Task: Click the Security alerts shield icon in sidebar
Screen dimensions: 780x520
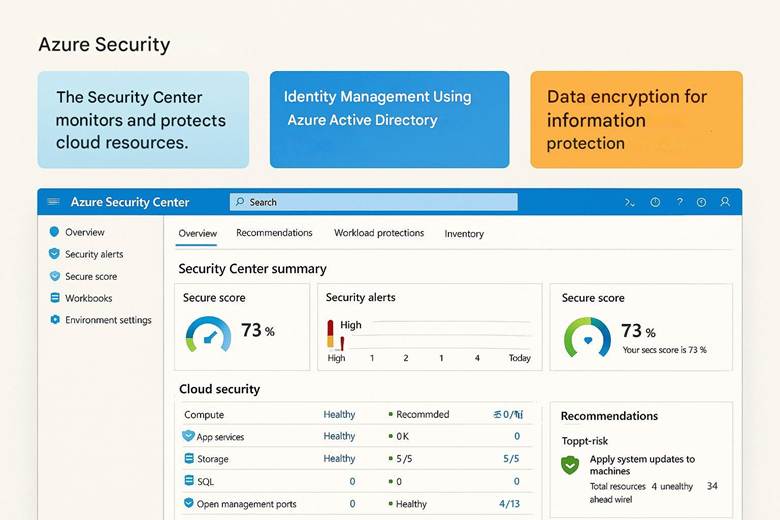Action: tap(54, 254)
